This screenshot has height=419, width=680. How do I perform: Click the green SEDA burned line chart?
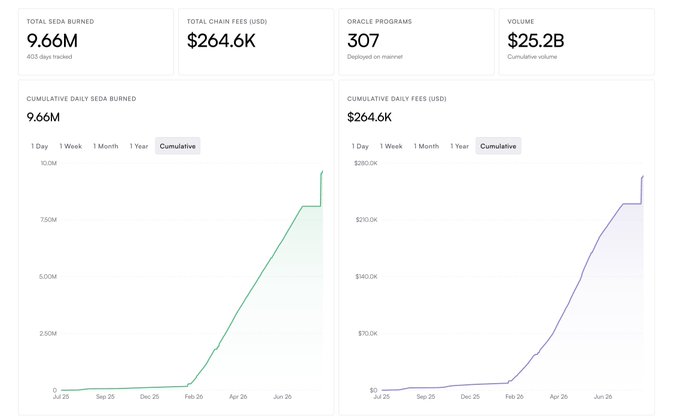(192, 278)
